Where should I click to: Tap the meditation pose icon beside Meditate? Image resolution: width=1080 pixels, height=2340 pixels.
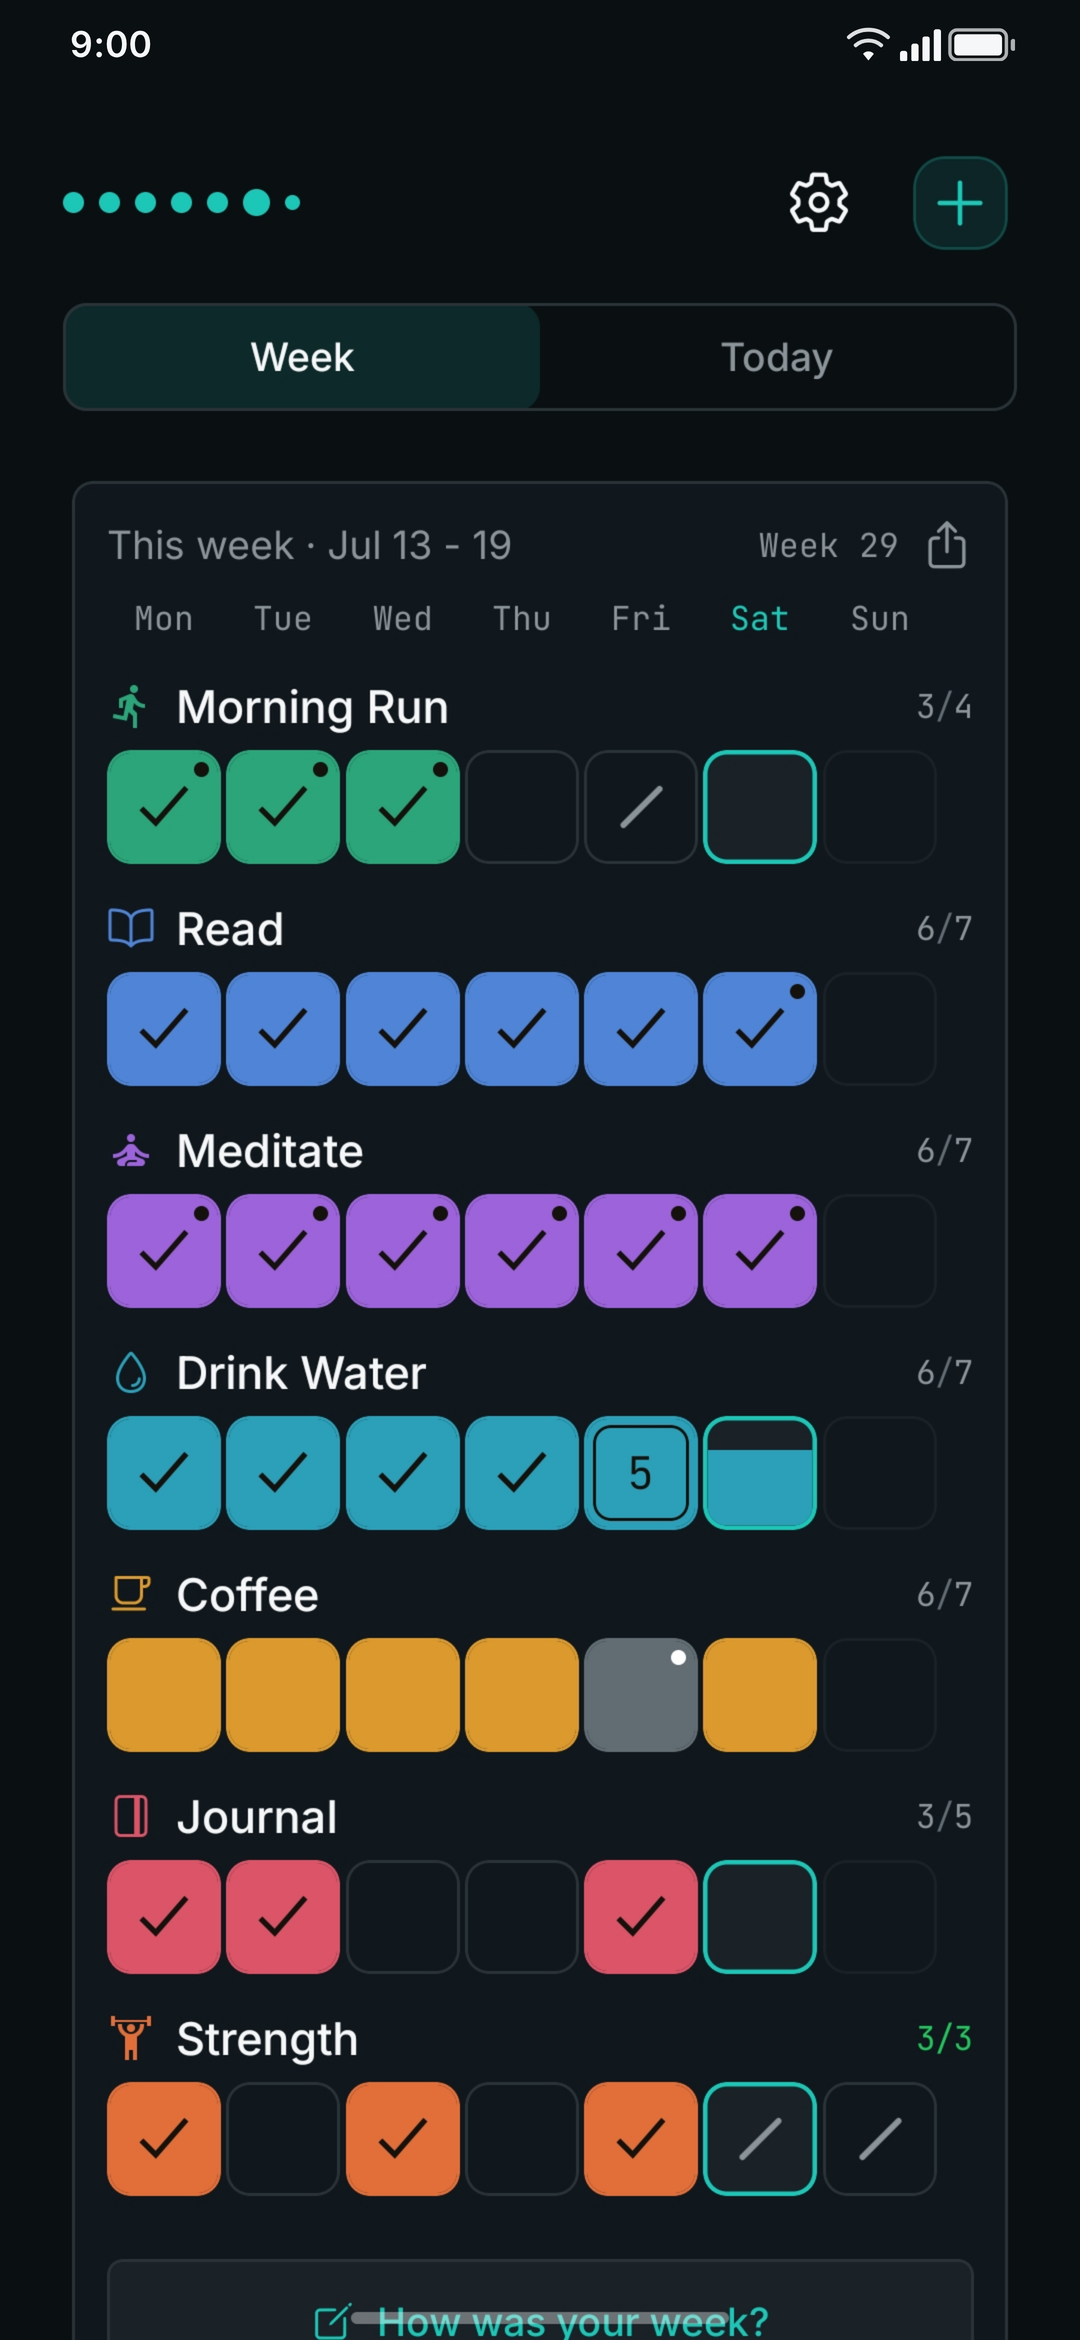(131, 1151)
